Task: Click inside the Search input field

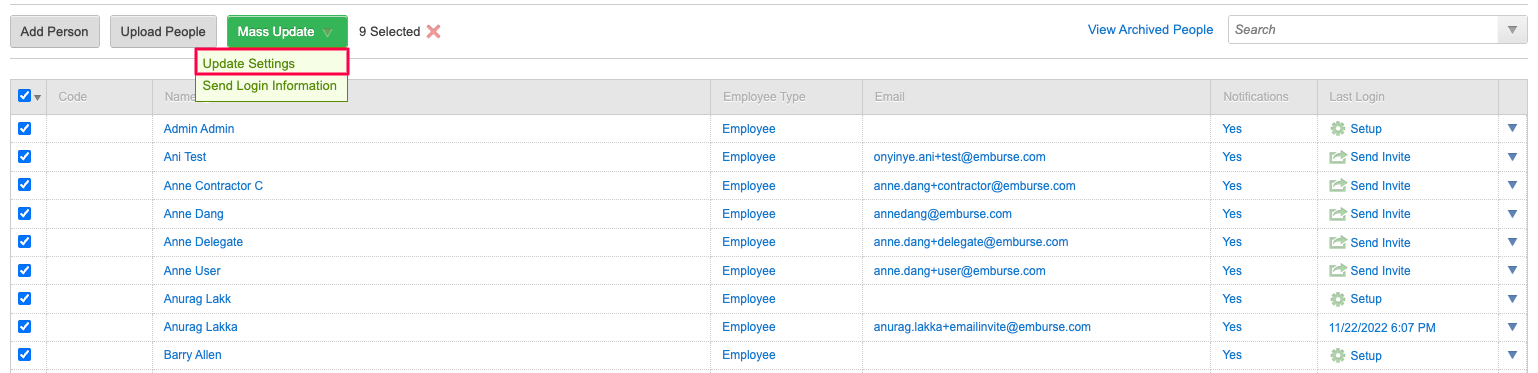Action: (1365, 30)
